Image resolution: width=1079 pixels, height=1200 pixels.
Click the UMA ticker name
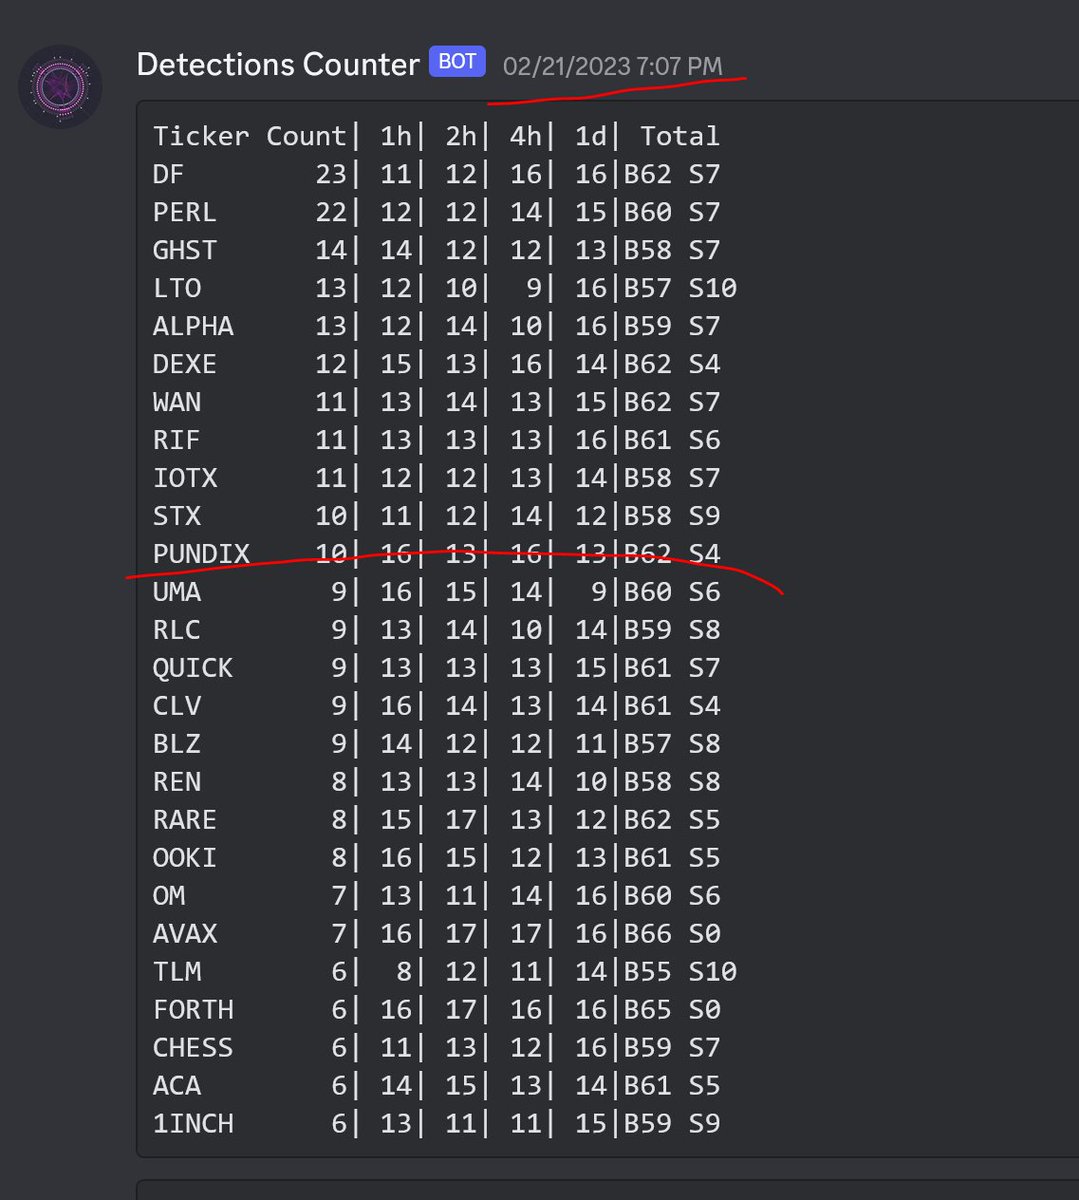pyautogui.click(x=177, y=592)
